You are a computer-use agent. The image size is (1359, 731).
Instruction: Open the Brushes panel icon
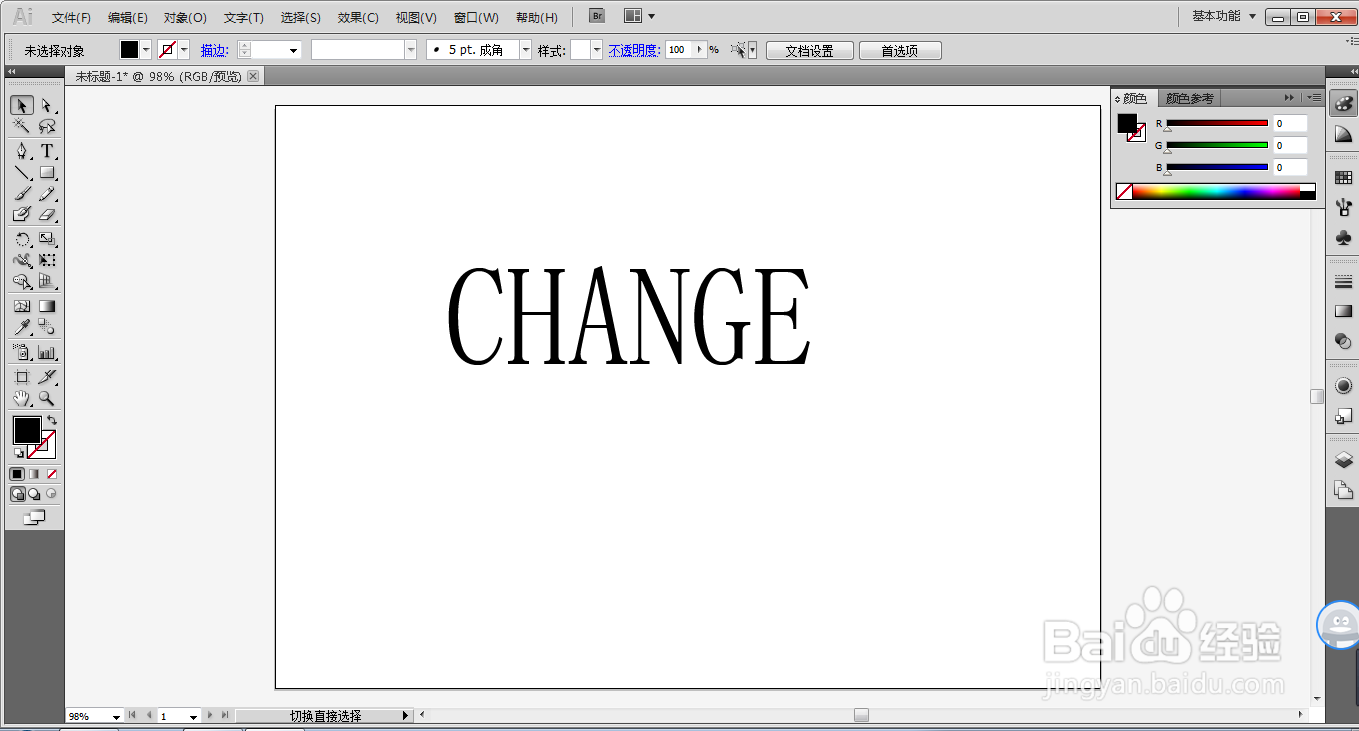(1343, 207)
